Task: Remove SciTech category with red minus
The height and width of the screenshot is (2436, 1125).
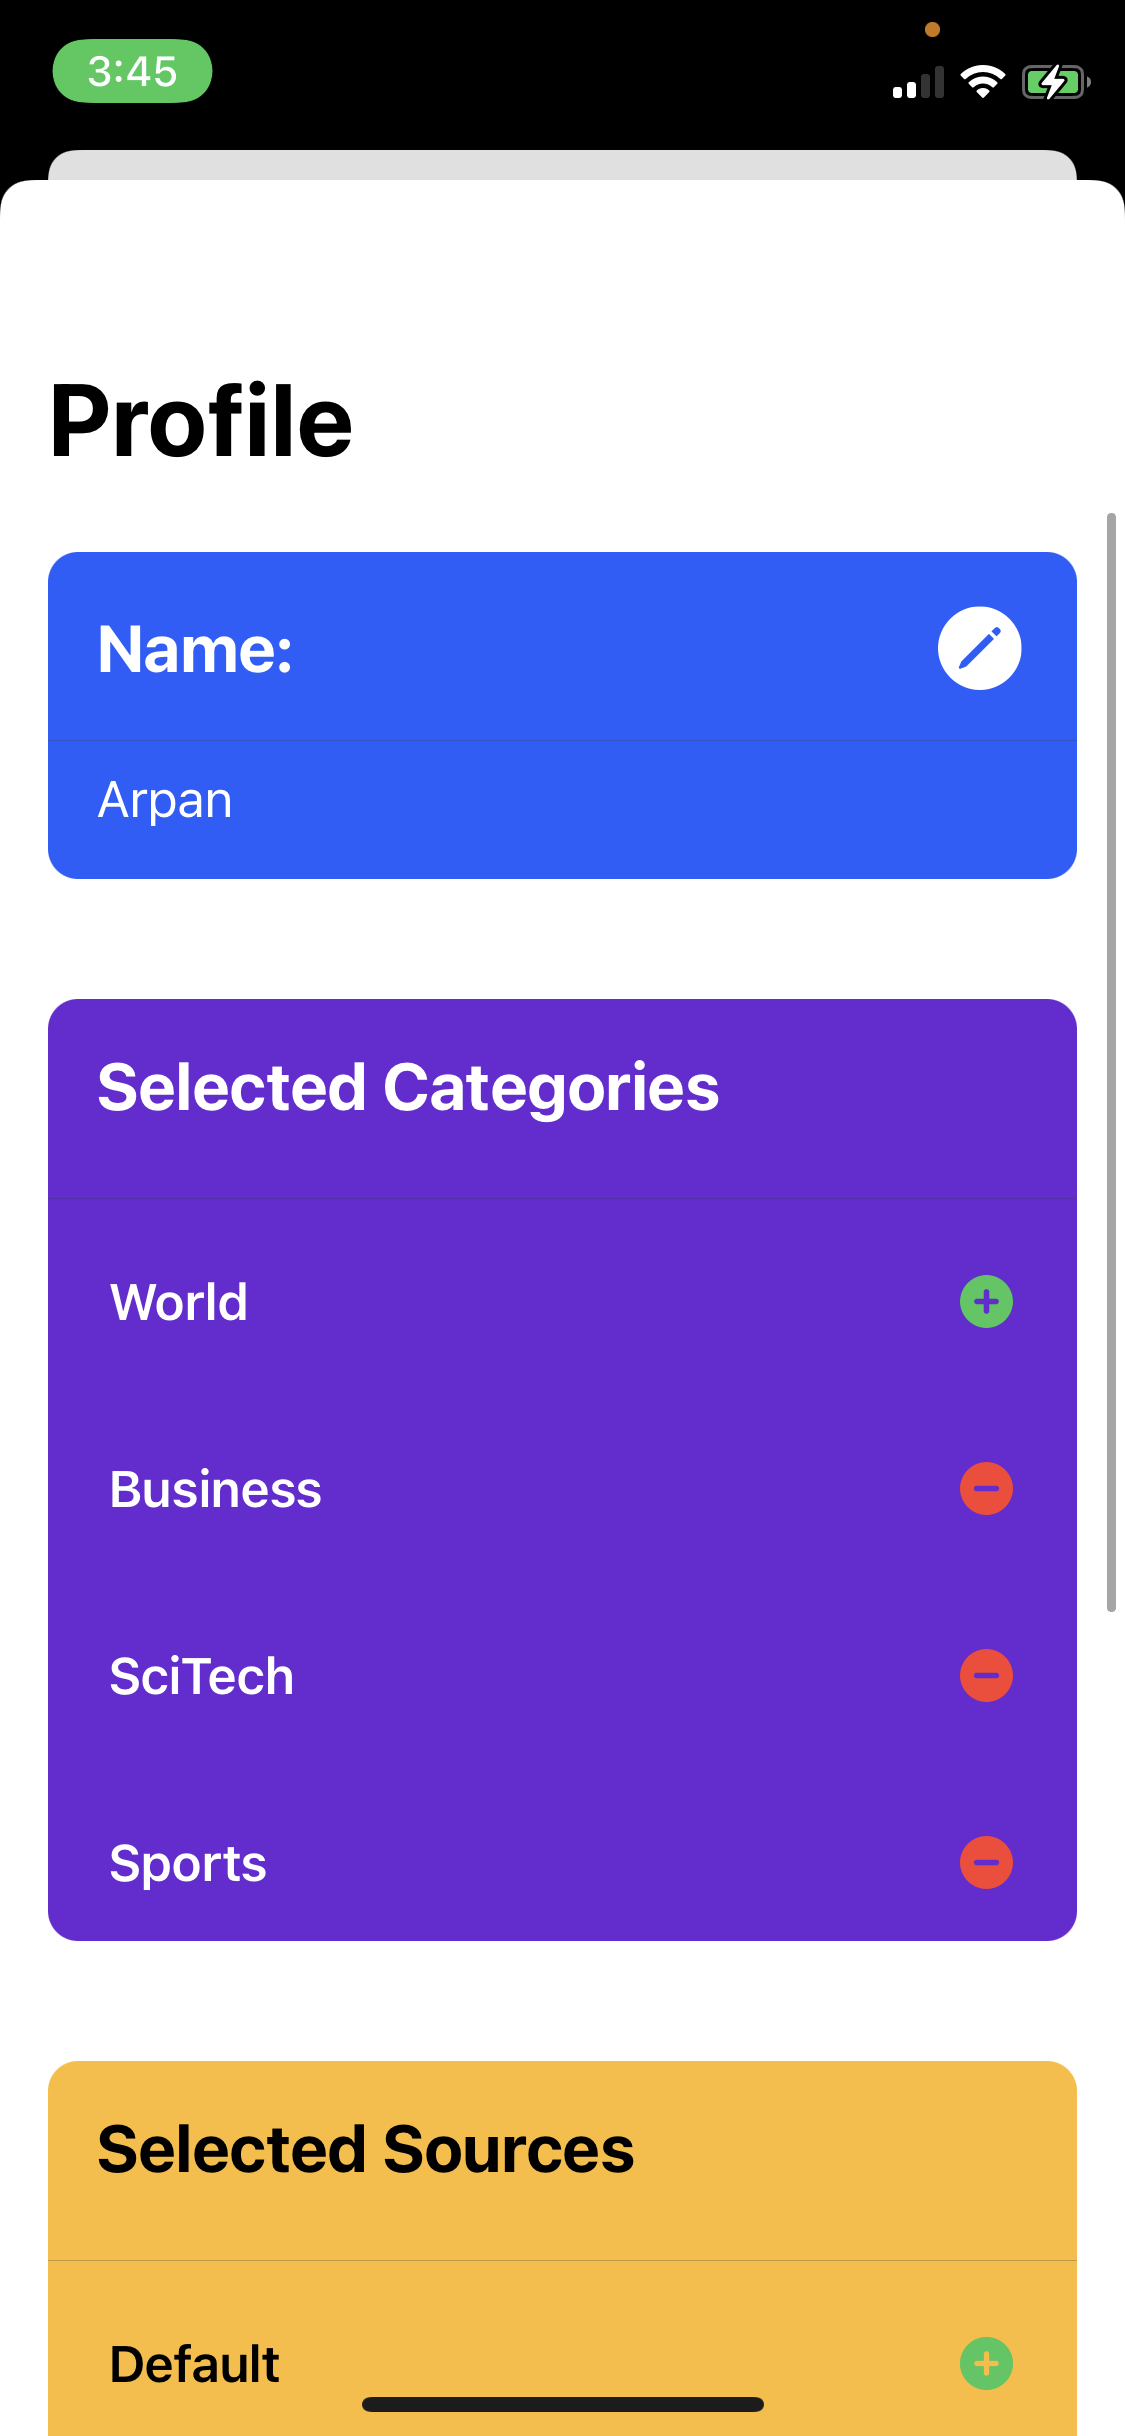Action: tap(986, 1675)
